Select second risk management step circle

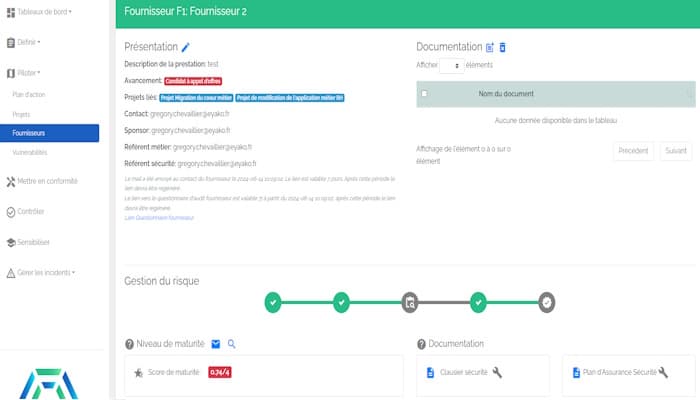(x=342, y=303)
